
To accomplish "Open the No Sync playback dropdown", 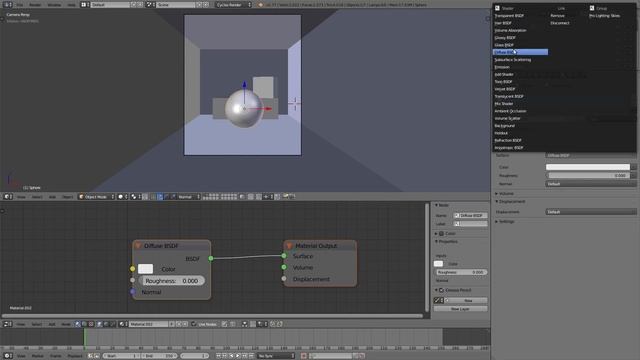I will tap(276, 356).
